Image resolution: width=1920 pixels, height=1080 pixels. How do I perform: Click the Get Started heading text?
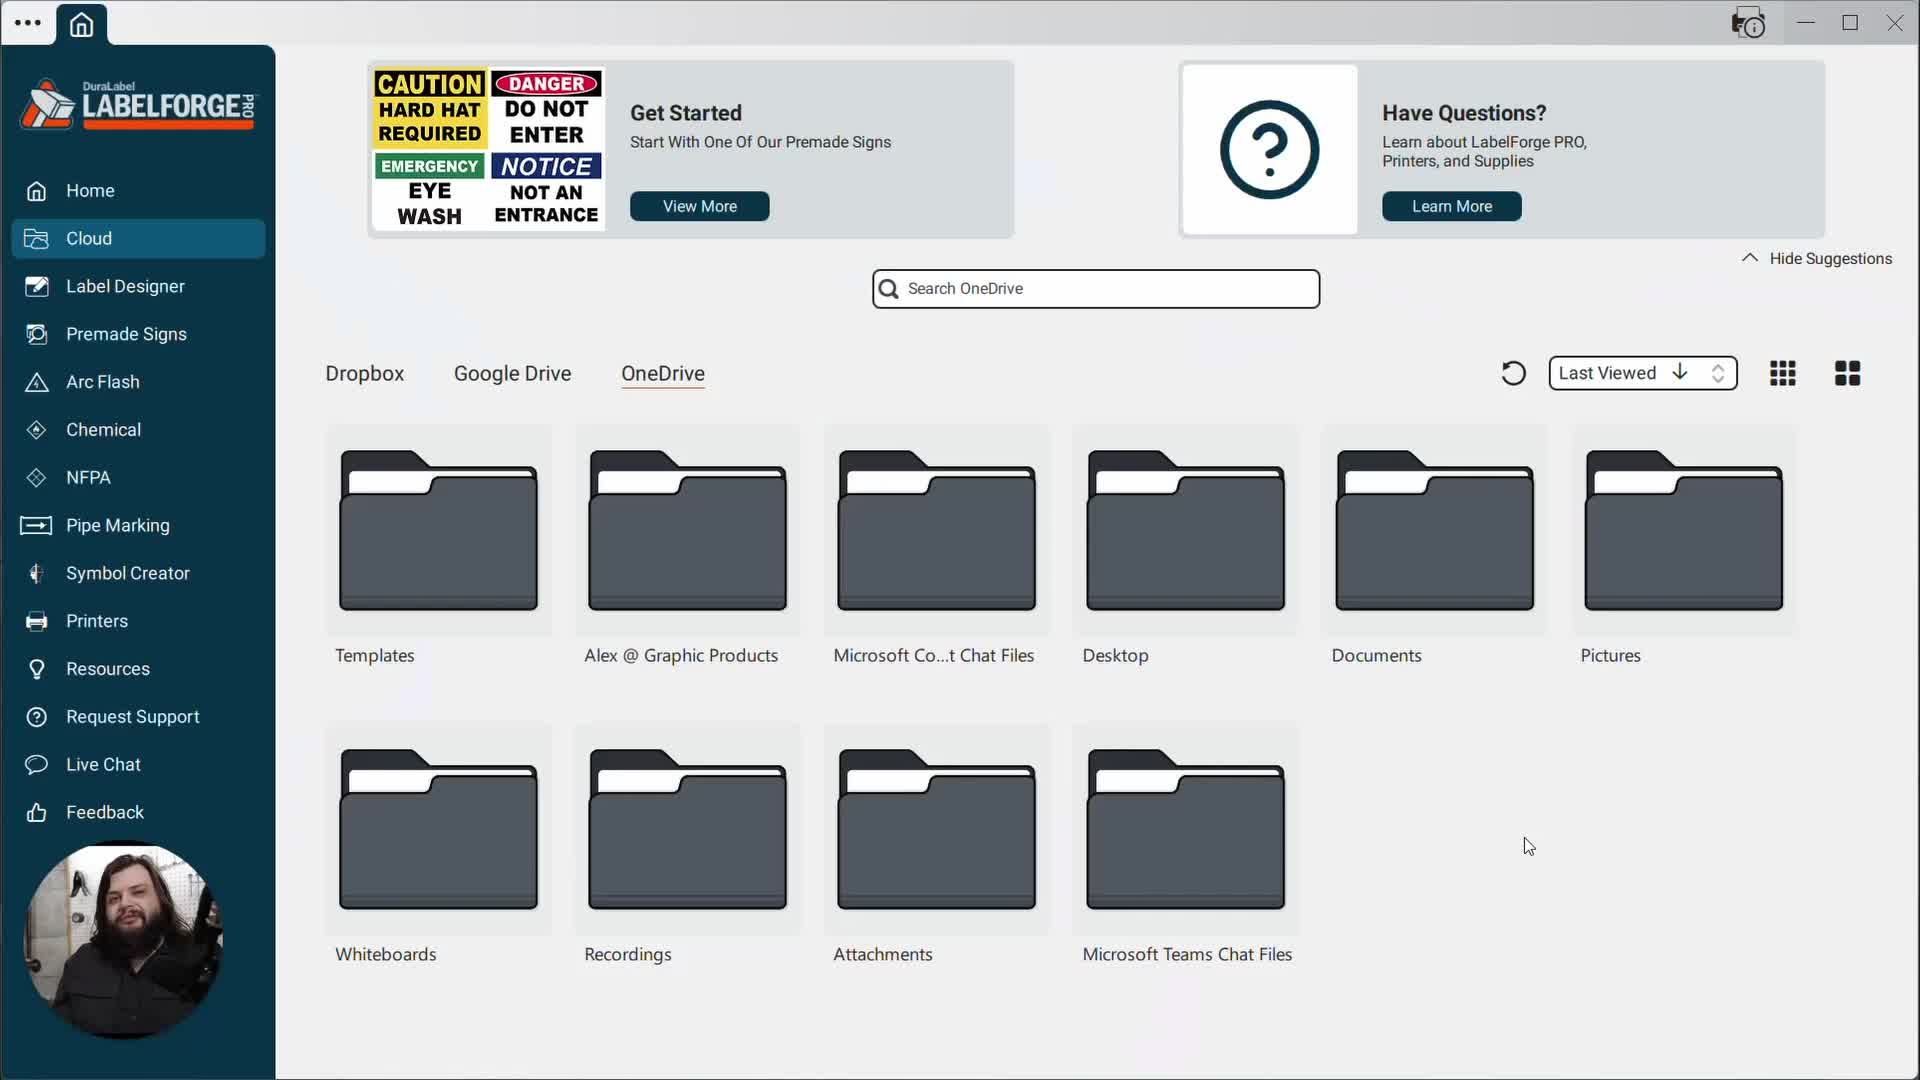point(686,114)
